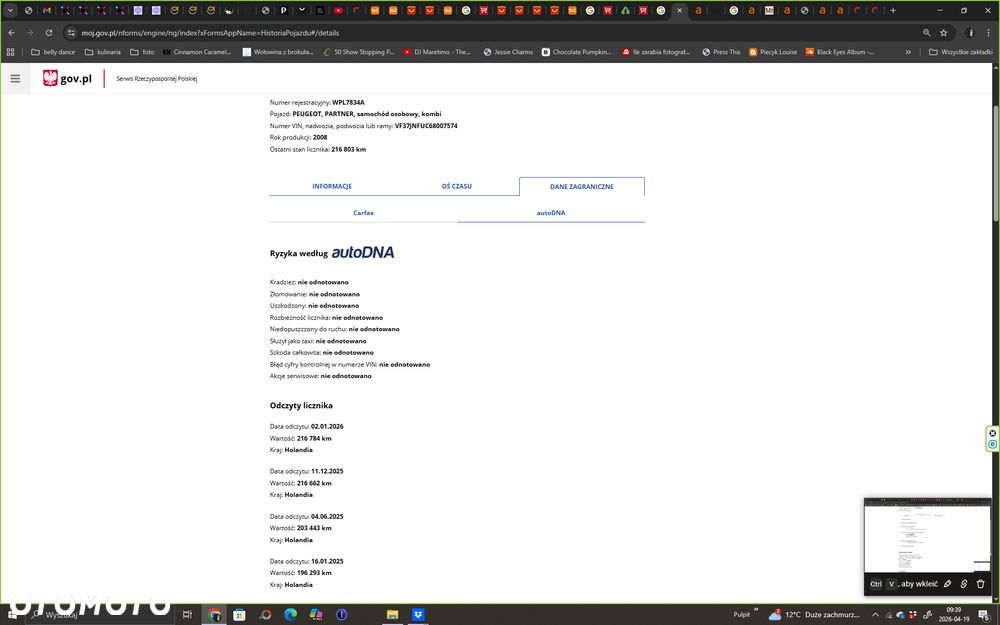Switch to the Gmail browser tab
Image resolution: width=1000 pixels, height=625 pixels.
tap(47, 10)
